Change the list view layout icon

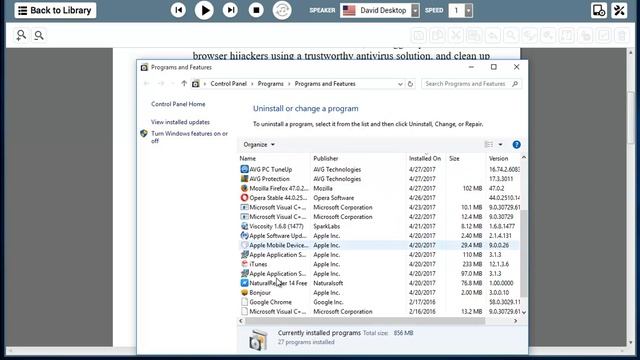pyautogui.click(x=489, y=144)
